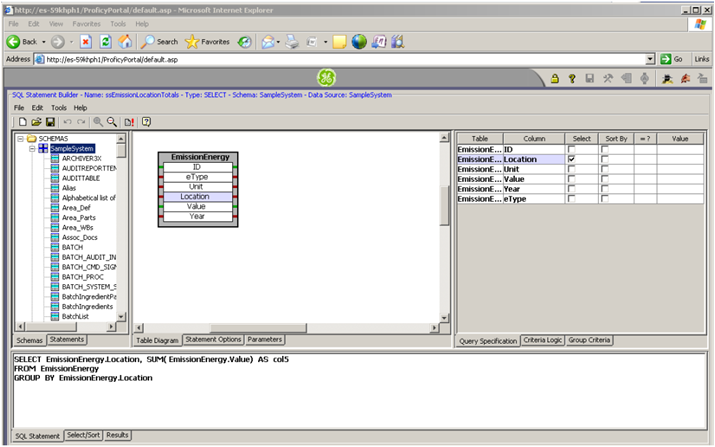Viewport: 715px width, 447px height.
Task: Switch to the Statement Options tab
Action: (x=213, y=339)
